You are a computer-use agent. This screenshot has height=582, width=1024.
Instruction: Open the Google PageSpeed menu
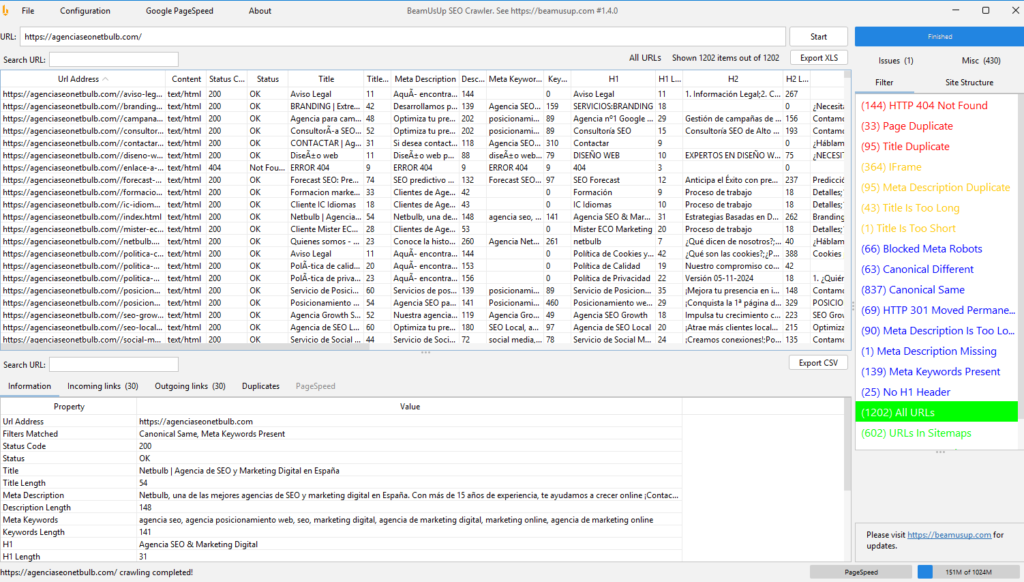[x=180, y=11]
